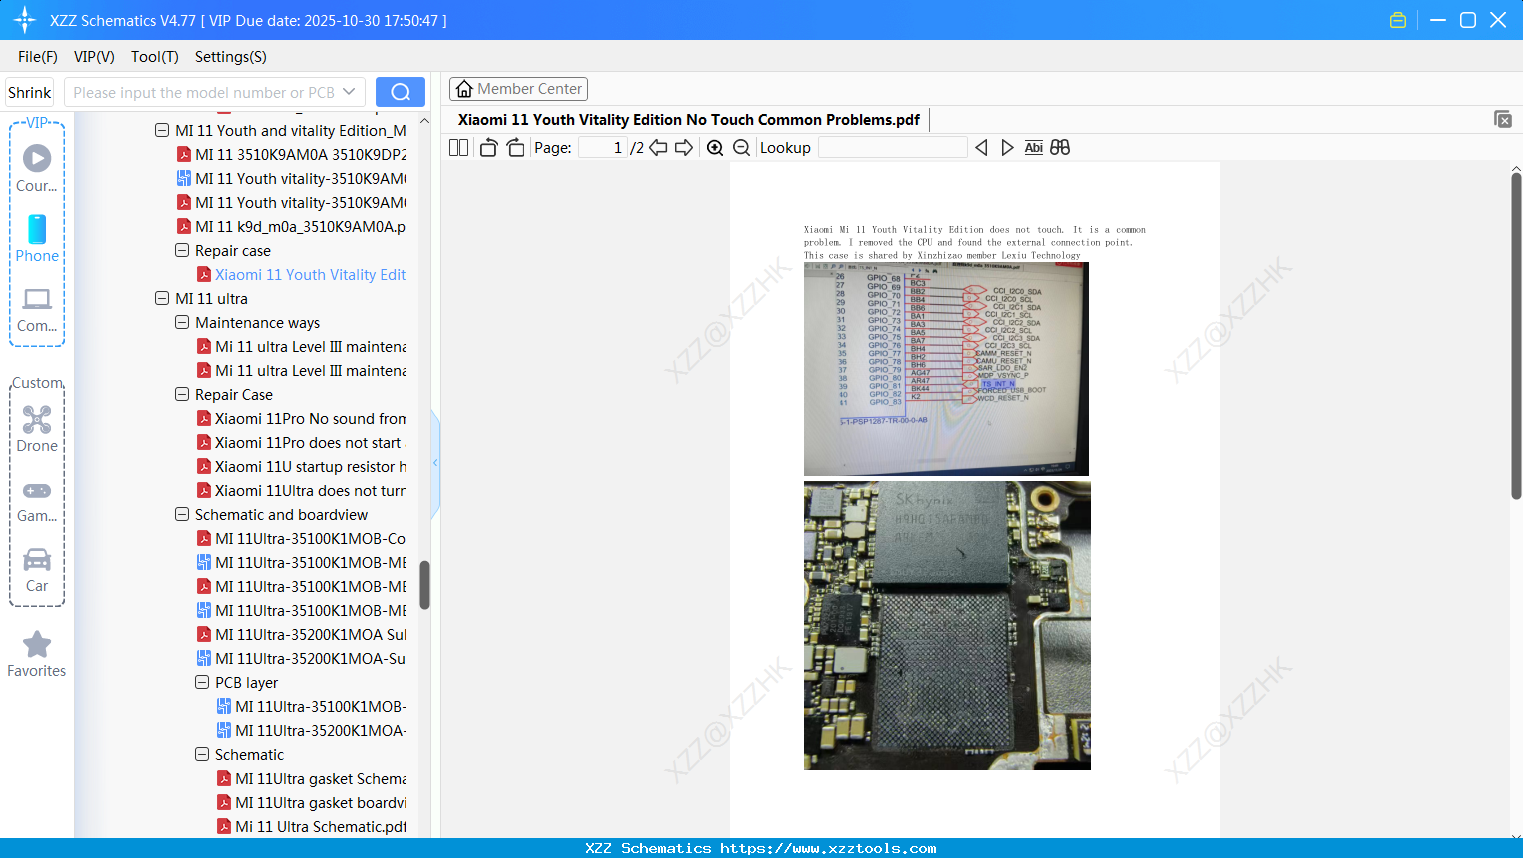
Task: Select the Phone category icon
Action: point(37,238)
